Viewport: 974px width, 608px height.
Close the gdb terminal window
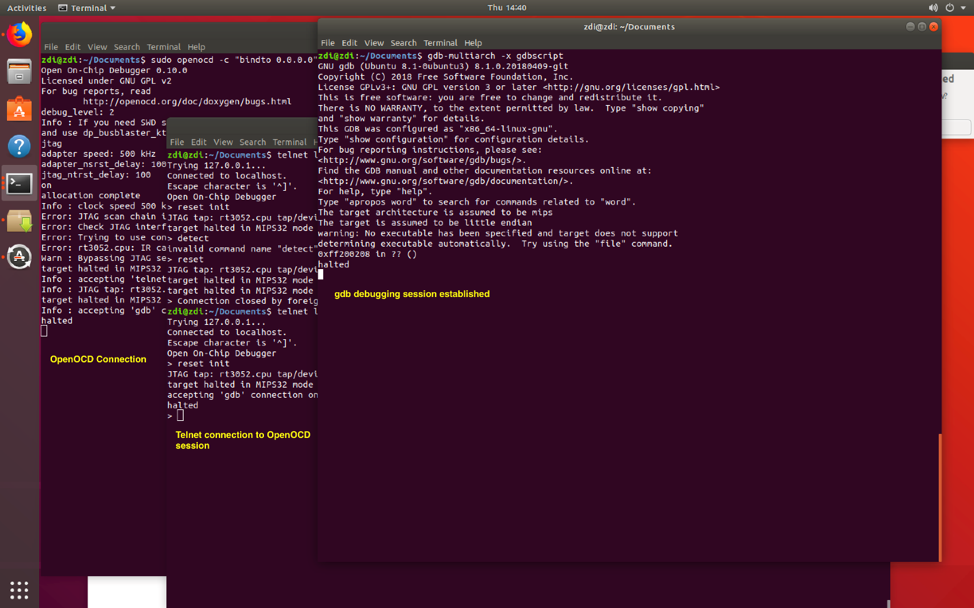pyautogui.click(x=934, y=27)
